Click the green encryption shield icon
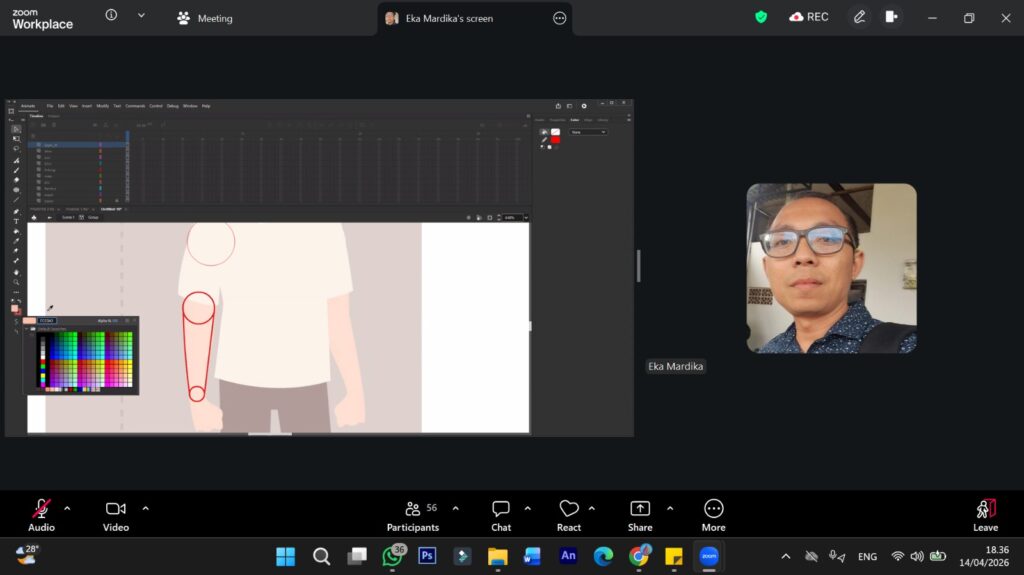Screen dimensions: 1024x575 [761, 17]
